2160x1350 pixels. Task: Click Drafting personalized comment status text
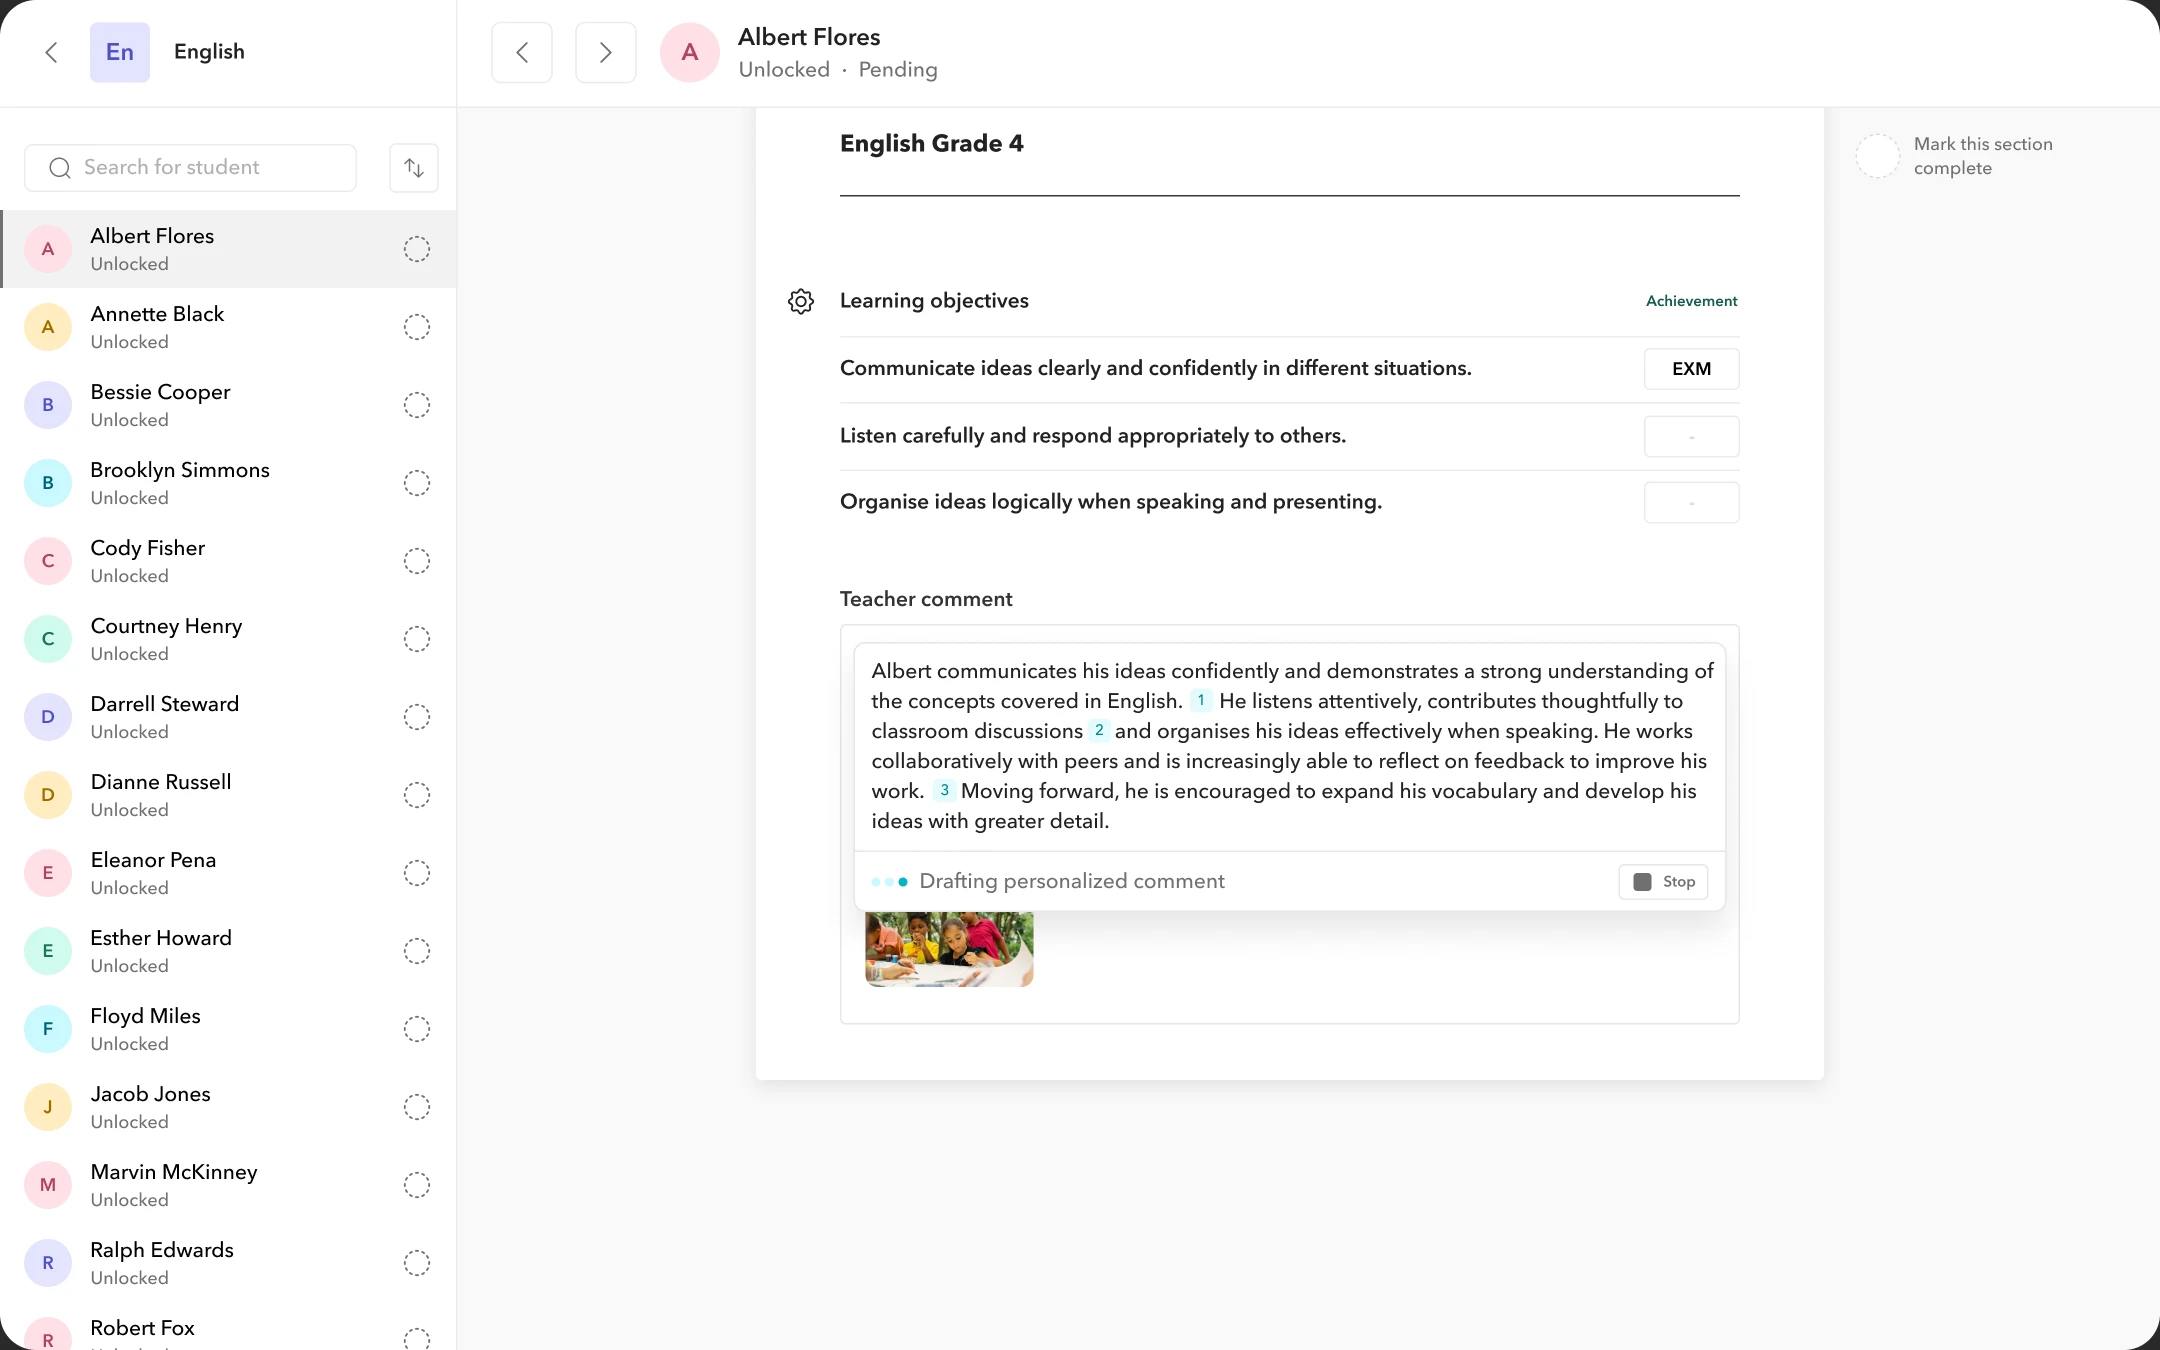coord(1071,881)
